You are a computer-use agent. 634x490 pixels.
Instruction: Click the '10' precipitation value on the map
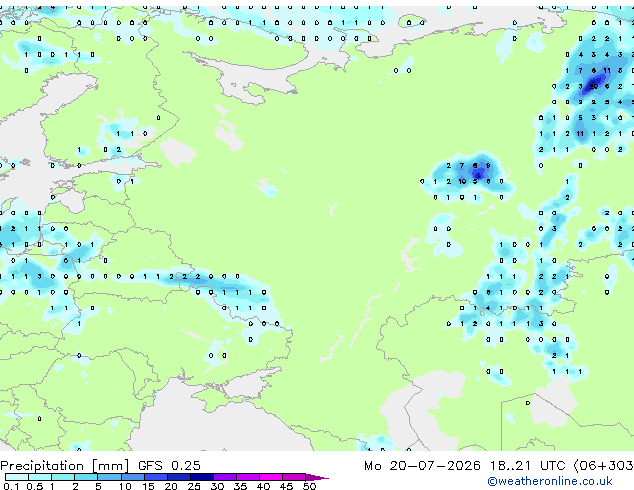(x=462, y=182)
